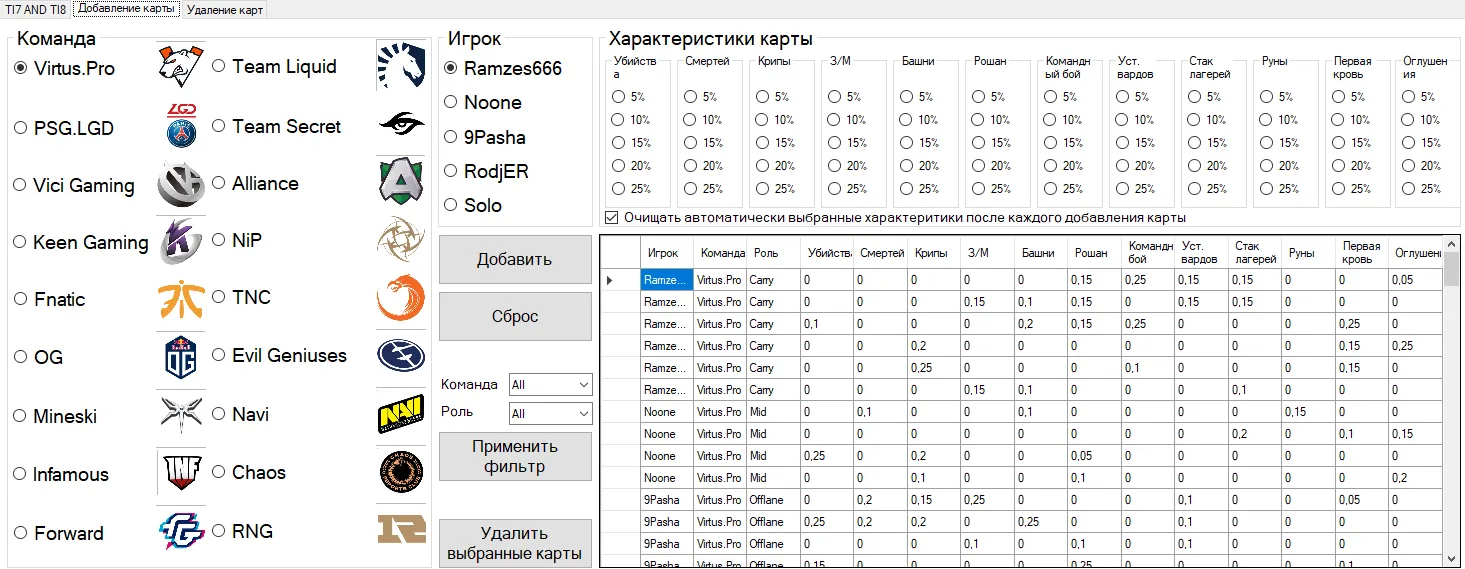
Task: Click the TNC orange logo
Action: [401, 298]
